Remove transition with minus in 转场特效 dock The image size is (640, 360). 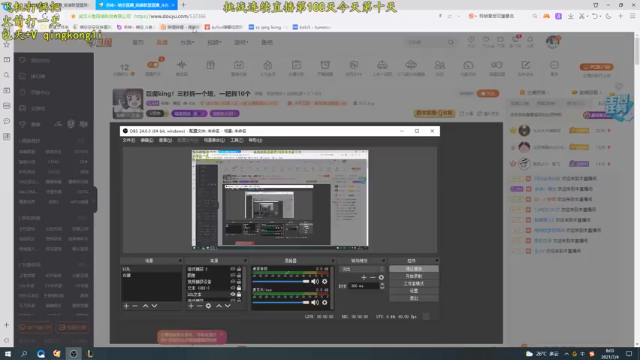click(x=372, y=277)
